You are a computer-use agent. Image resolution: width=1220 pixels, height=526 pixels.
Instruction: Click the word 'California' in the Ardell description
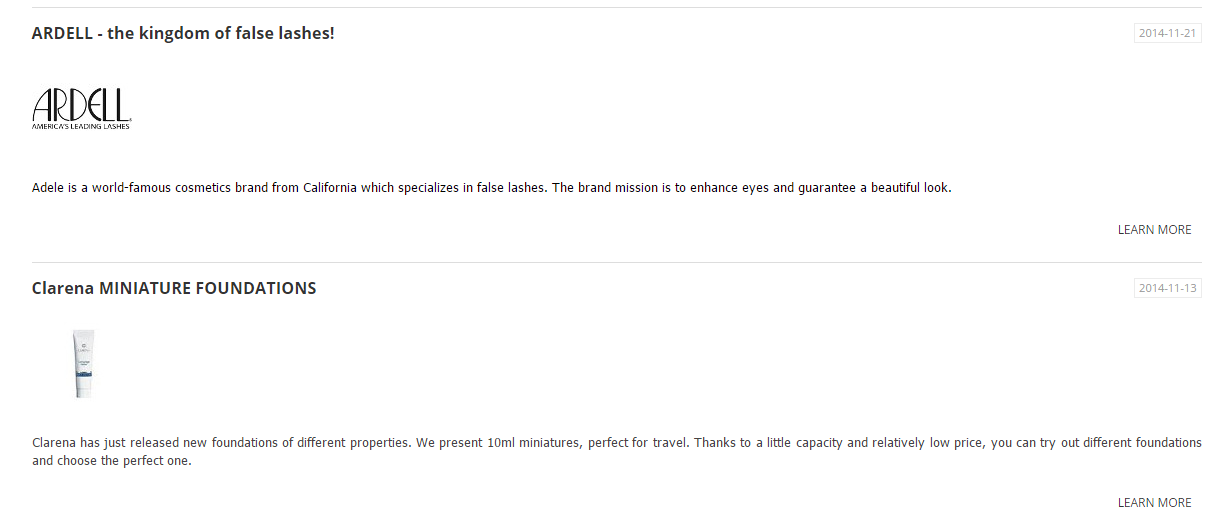330,187
